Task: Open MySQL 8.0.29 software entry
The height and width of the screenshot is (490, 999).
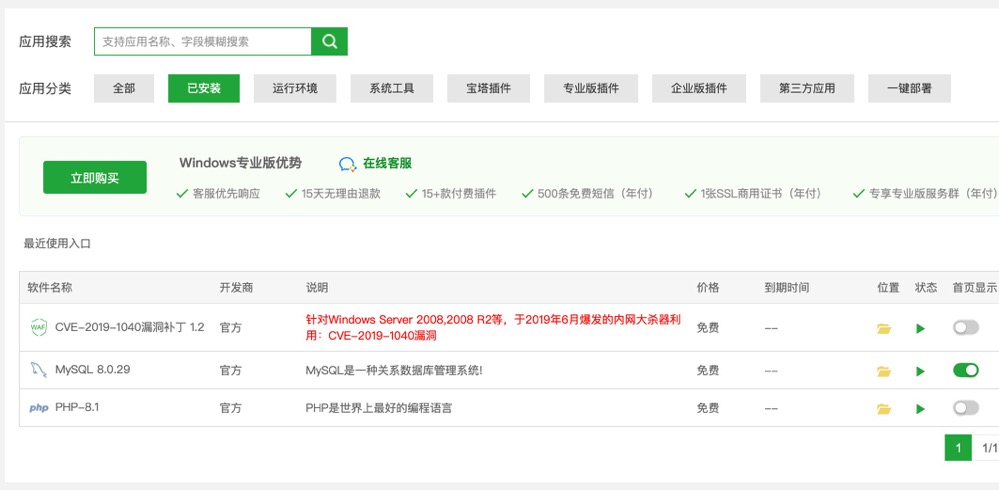Action: [92, 370]
